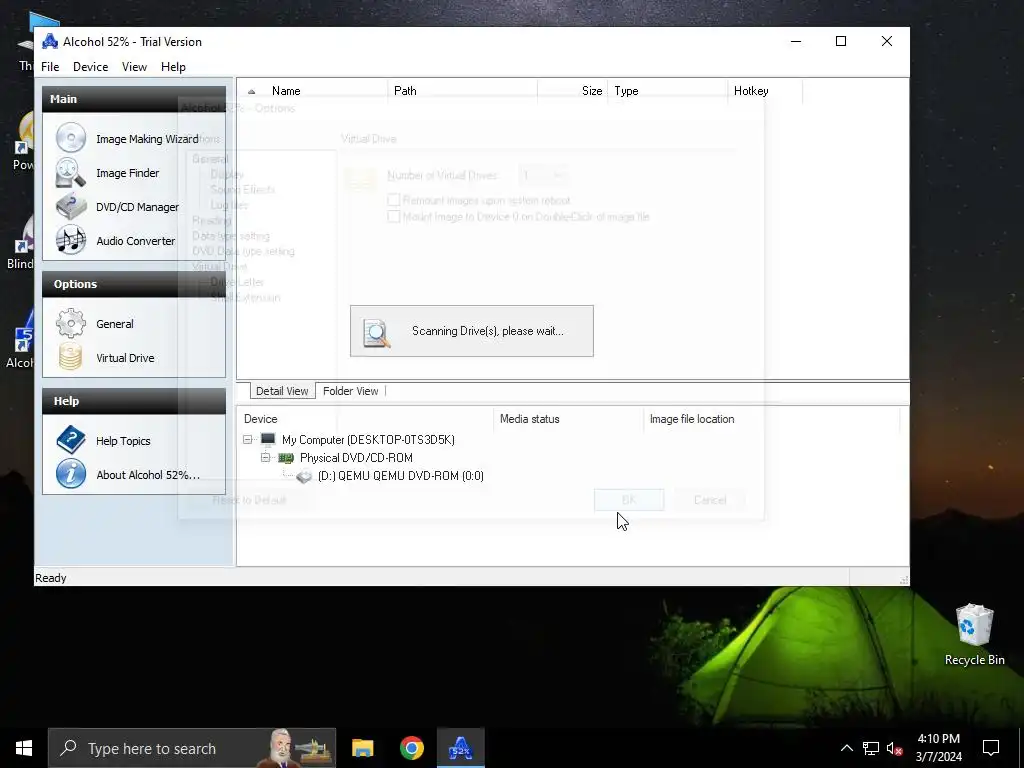1024x768 pixels.
Task: Launch Google Chrome from taskbar
Action: coord(411,748)
